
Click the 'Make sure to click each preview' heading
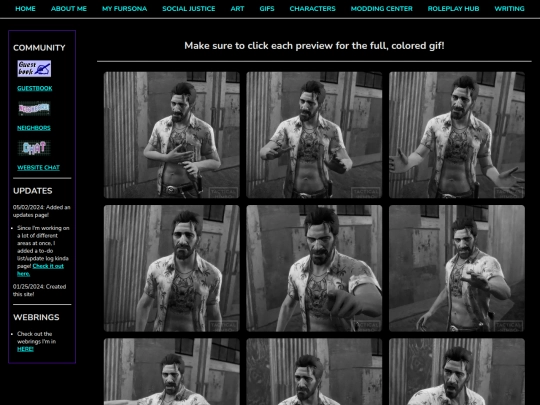pyautogui.click(x=314, y=46)
